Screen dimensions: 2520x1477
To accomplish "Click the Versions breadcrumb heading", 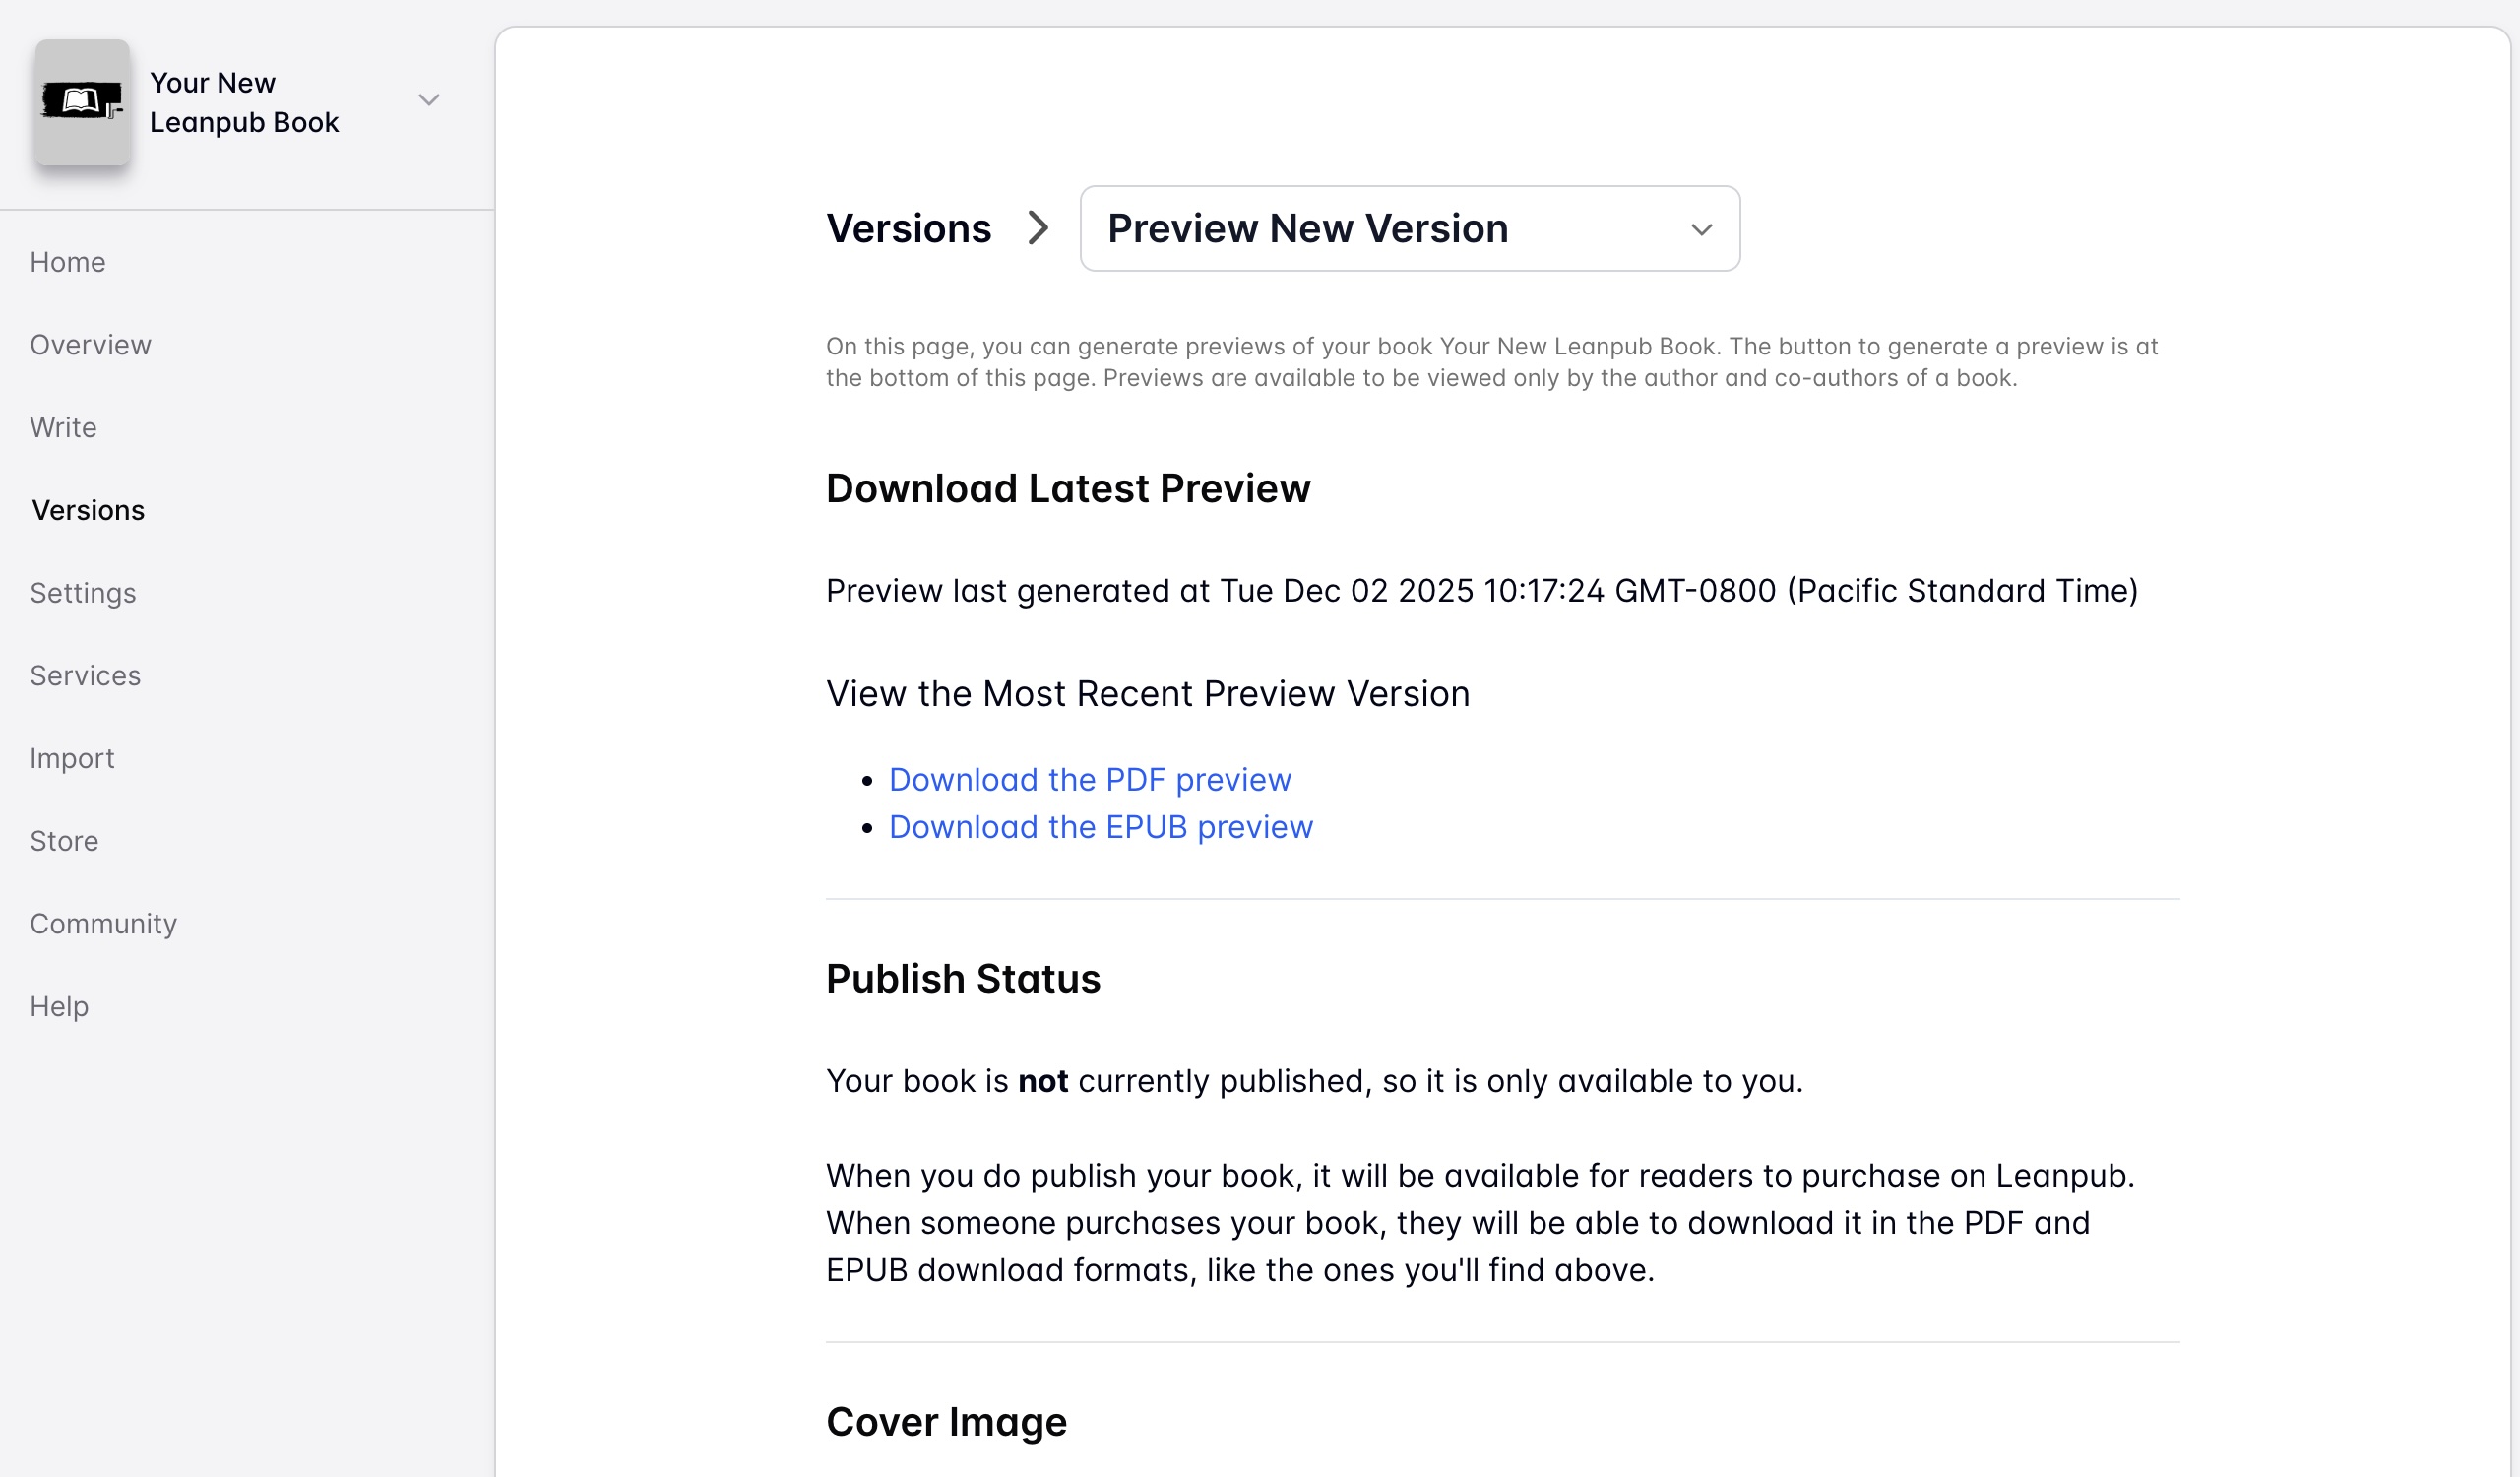I will point(908,229).
